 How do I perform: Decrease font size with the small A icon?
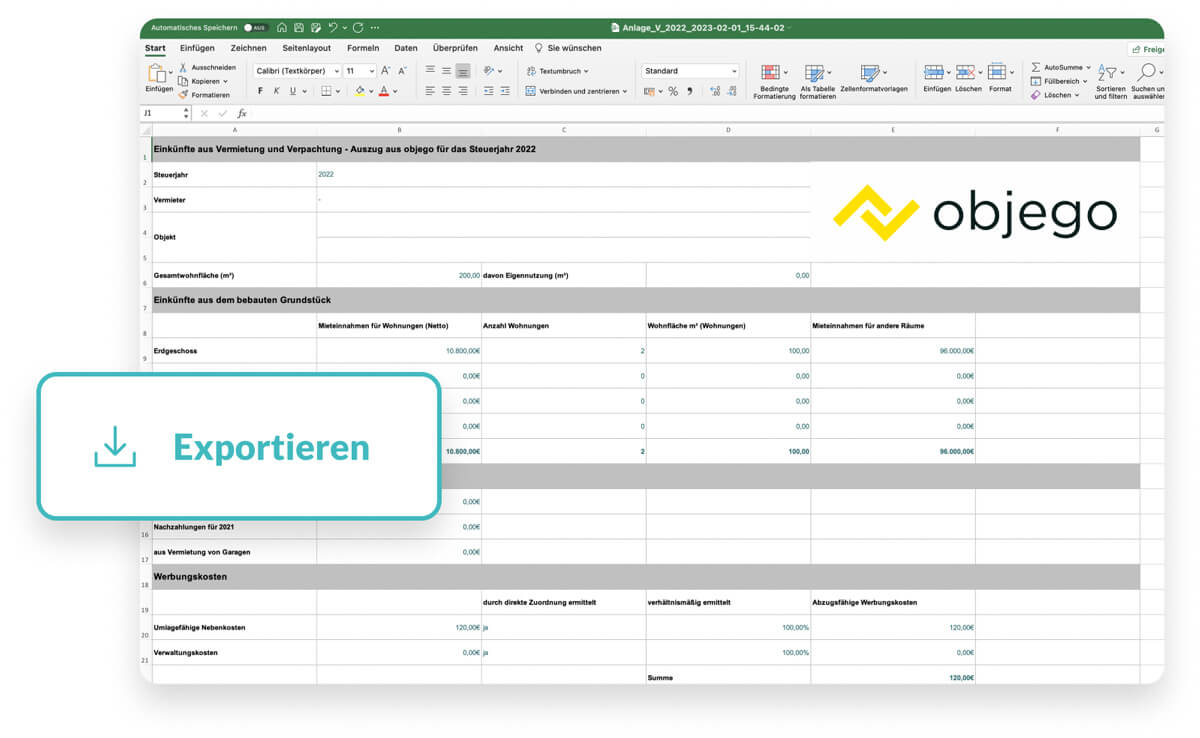[x=402, y=71]
